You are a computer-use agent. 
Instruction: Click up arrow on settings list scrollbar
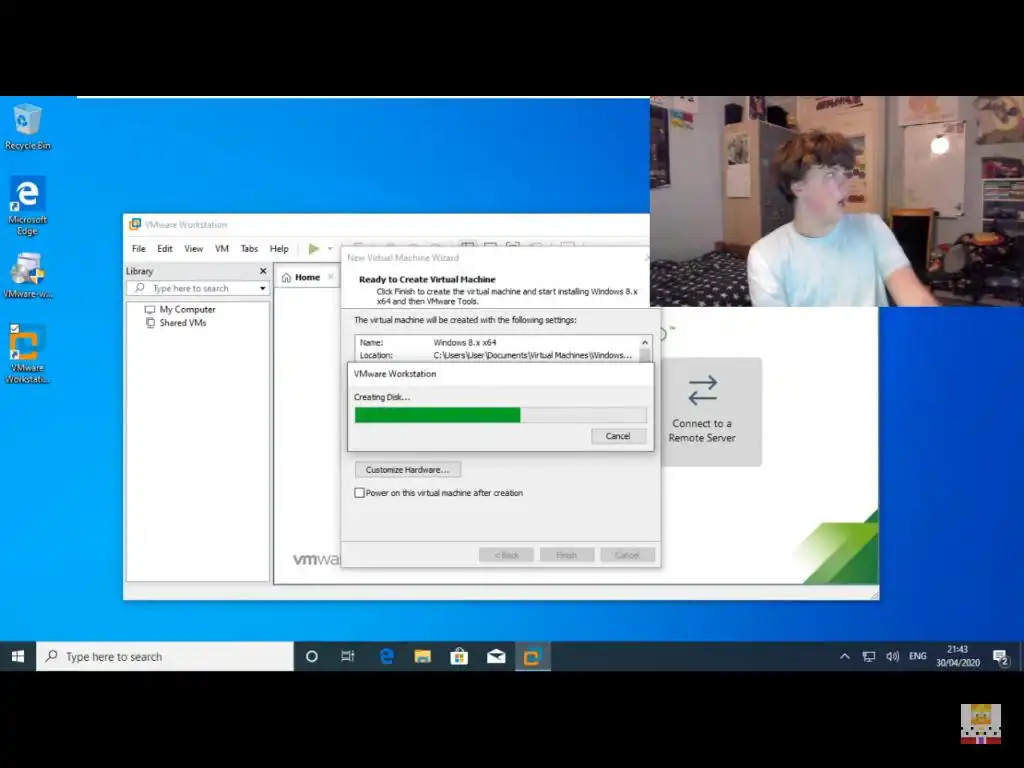click(x=645, y=342)
